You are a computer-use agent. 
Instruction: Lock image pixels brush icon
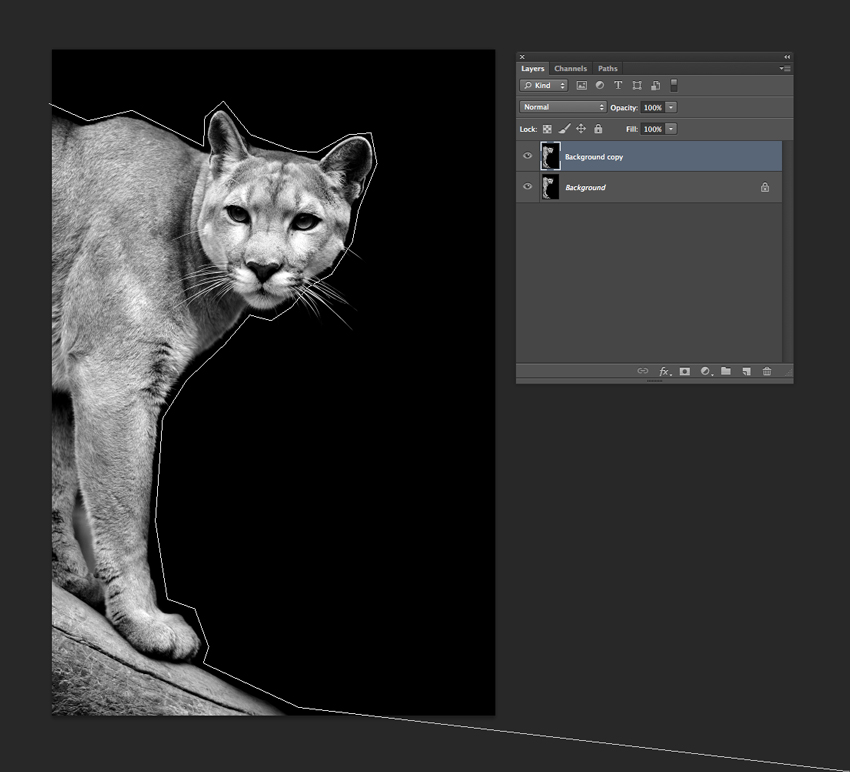point(564,129)
